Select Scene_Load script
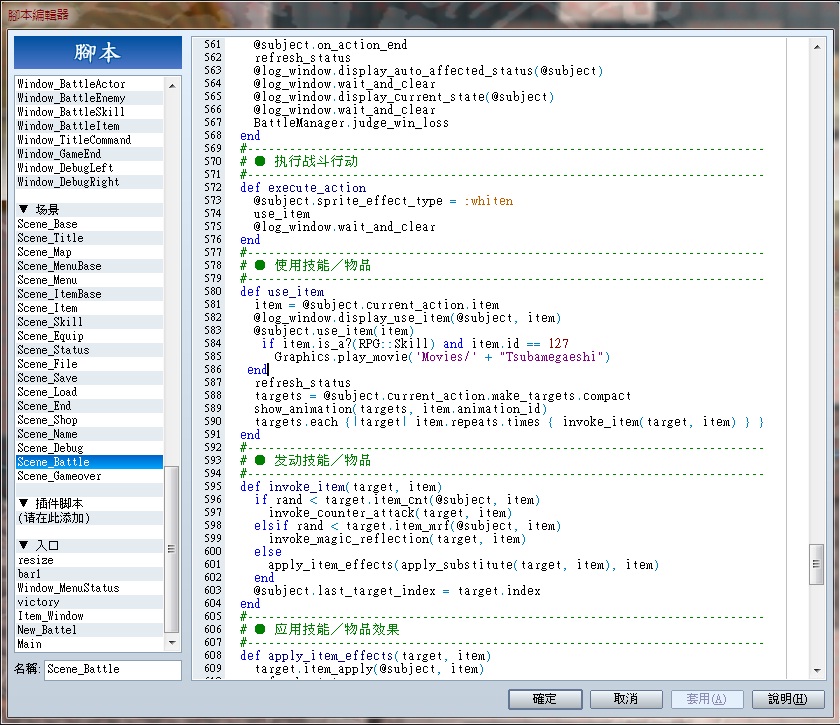Viewport: 840px width, 725px height. 89,392
